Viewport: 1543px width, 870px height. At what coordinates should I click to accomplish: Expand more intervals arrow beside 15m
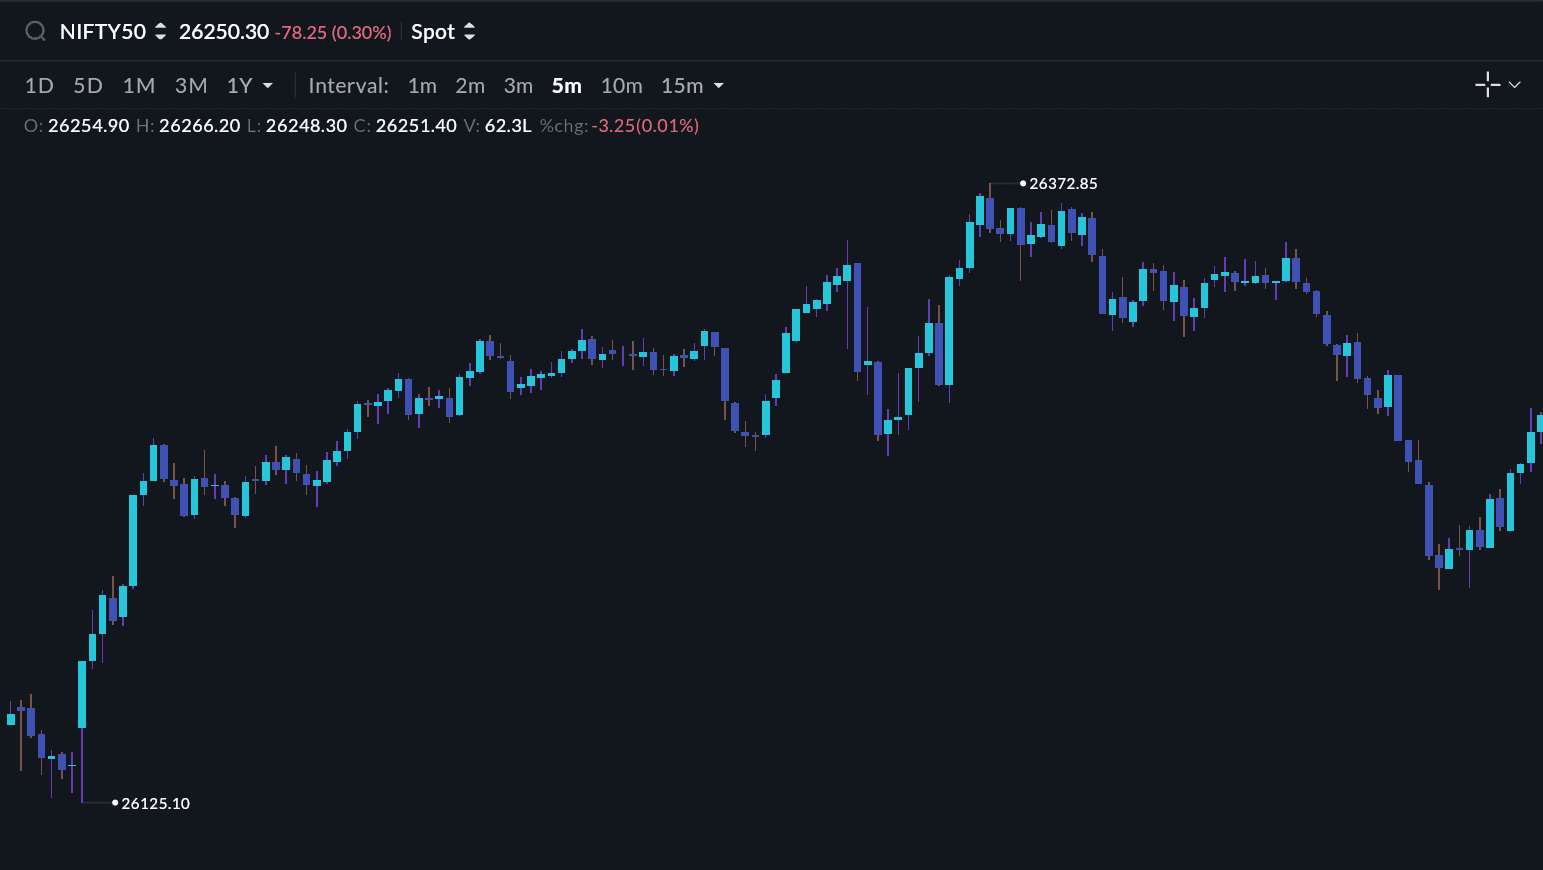[719, 86]
